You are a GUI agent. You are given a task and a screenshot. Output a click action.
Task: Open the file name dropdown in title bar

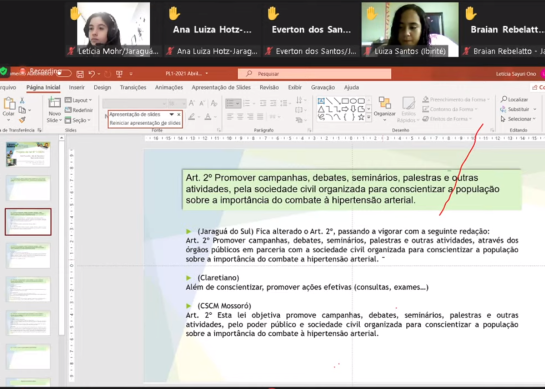tap(207, 74)
